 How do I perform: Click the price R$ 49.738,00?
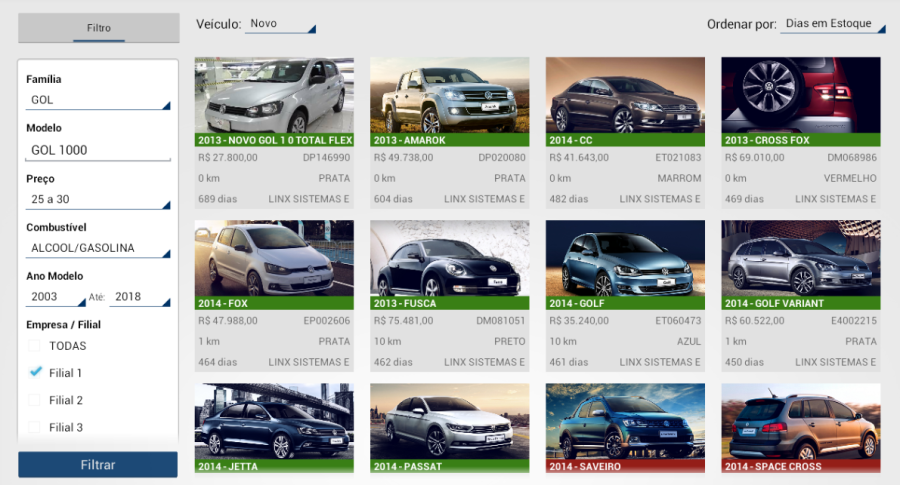(x=404, y=157)
